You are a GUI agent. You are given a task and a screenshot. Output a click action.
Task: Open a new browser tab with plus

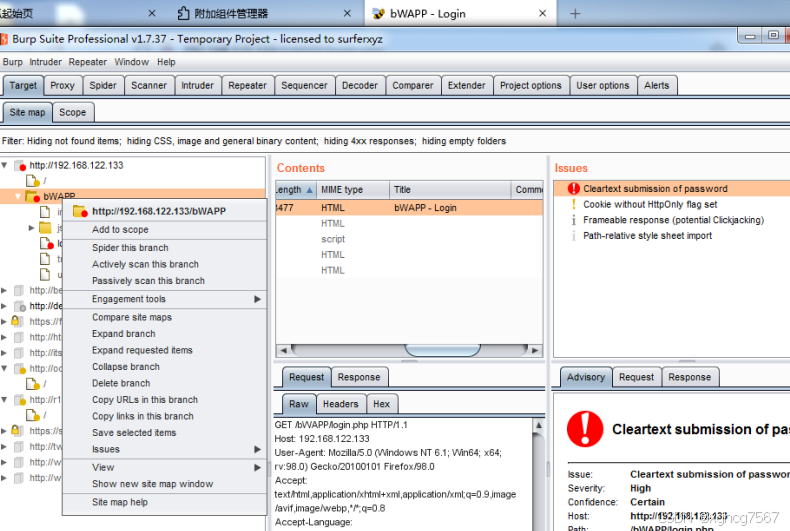pos(575,14)
